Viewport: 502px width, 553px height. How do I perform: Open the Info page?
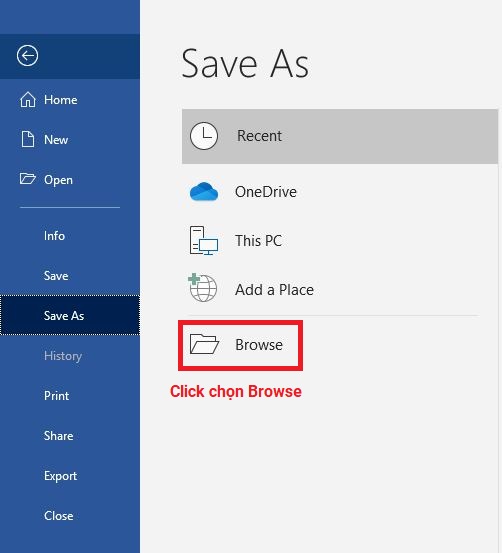pyautogui.click(x=54, y=236)
